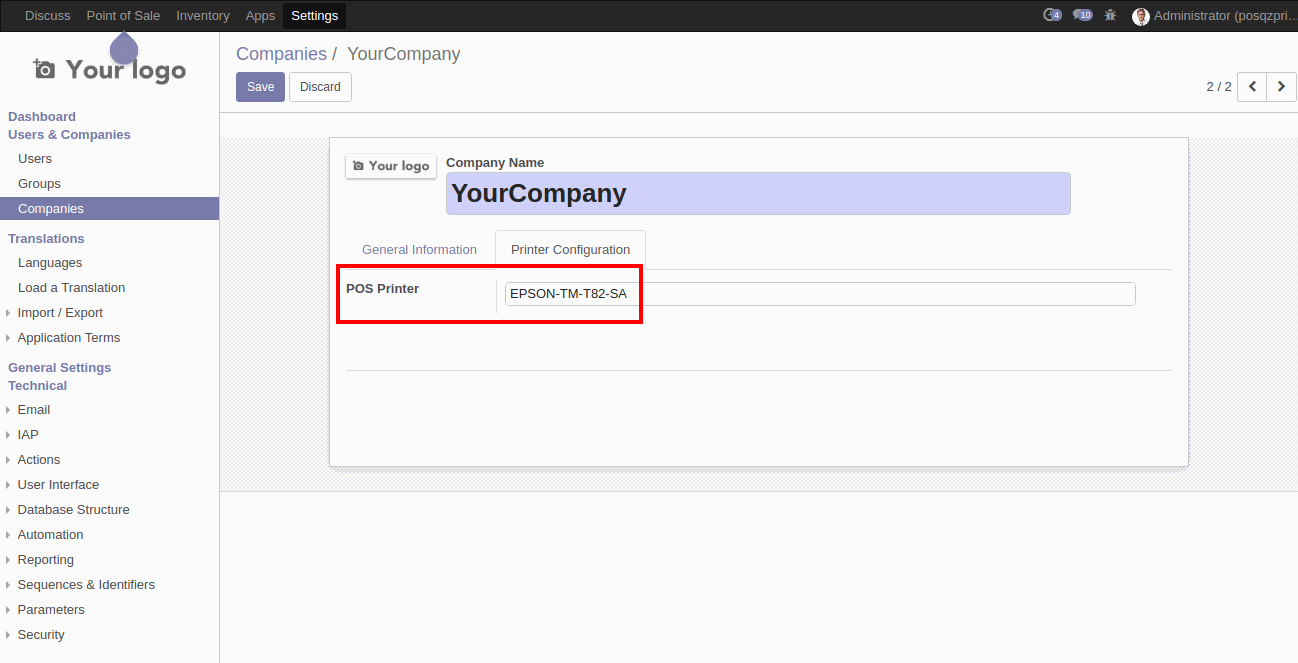Image resolution: width=1298 pixels, height=663 pixels.
Task: Open the conversations chat bubble icon
Action: click(x=1082, y=15)
